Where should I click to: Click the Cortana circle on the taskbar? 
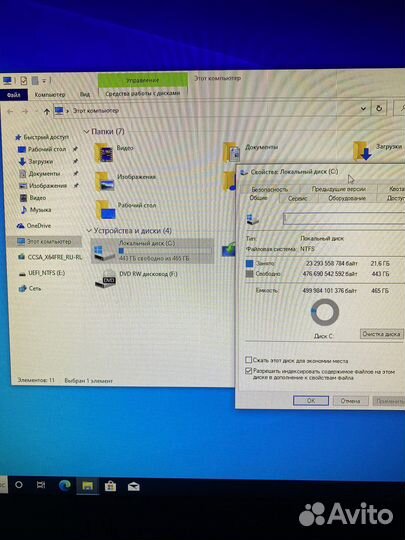(x=19, y=485)
